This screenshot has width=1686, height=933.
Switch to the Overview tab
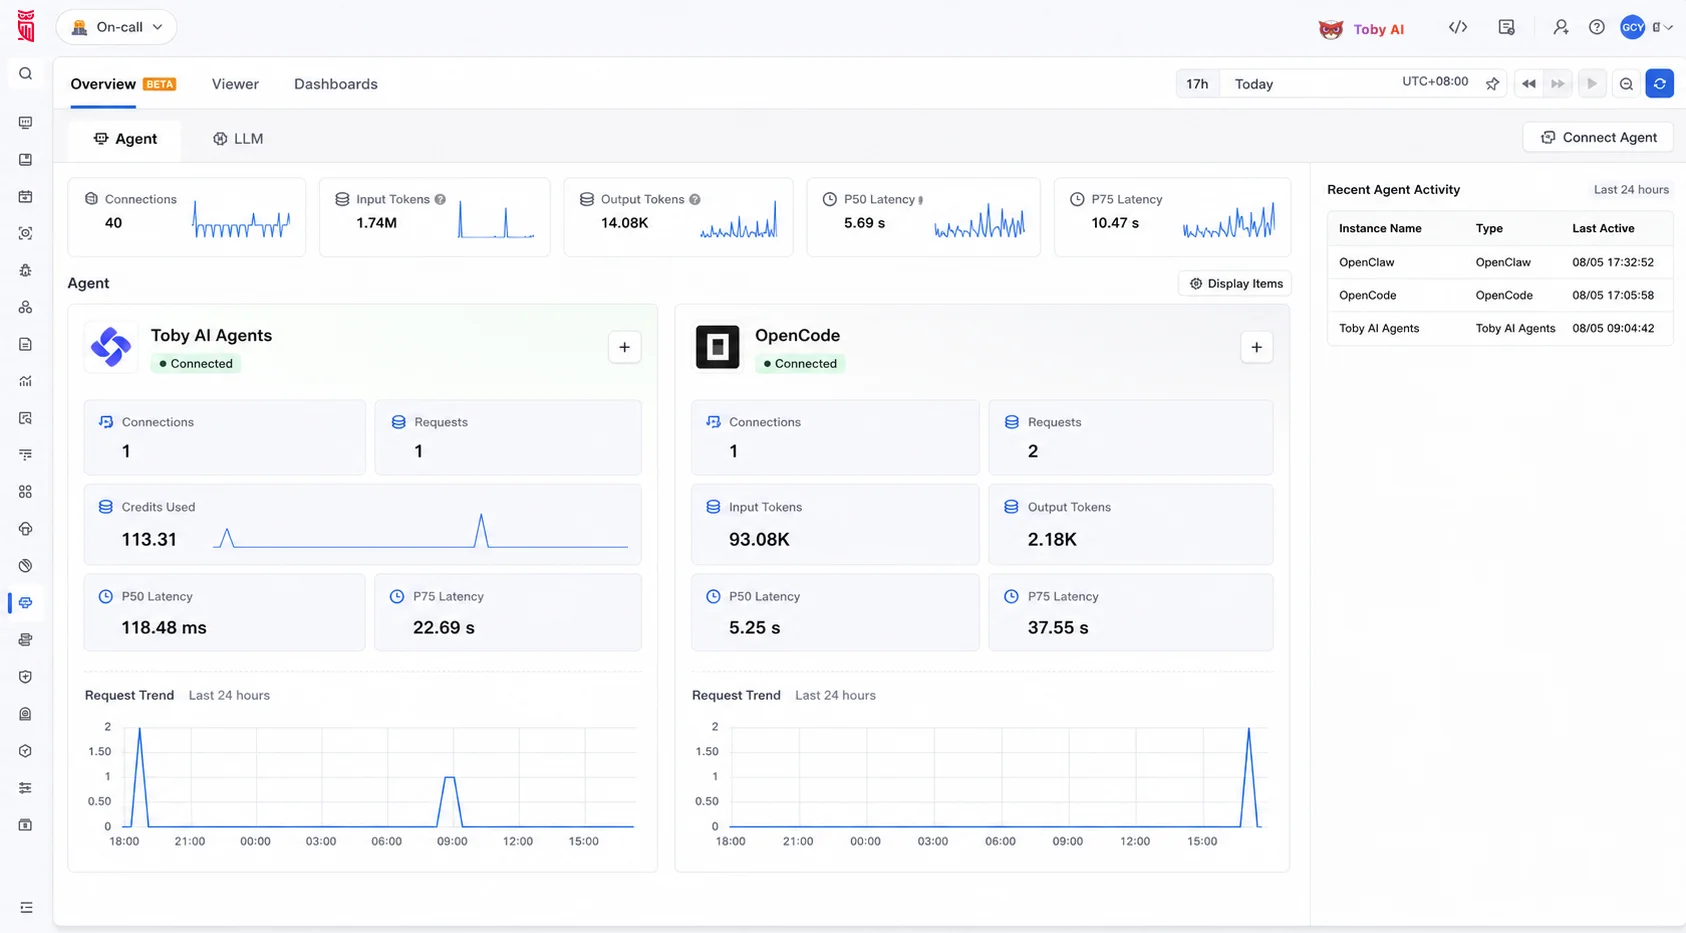tap(103, 84)
